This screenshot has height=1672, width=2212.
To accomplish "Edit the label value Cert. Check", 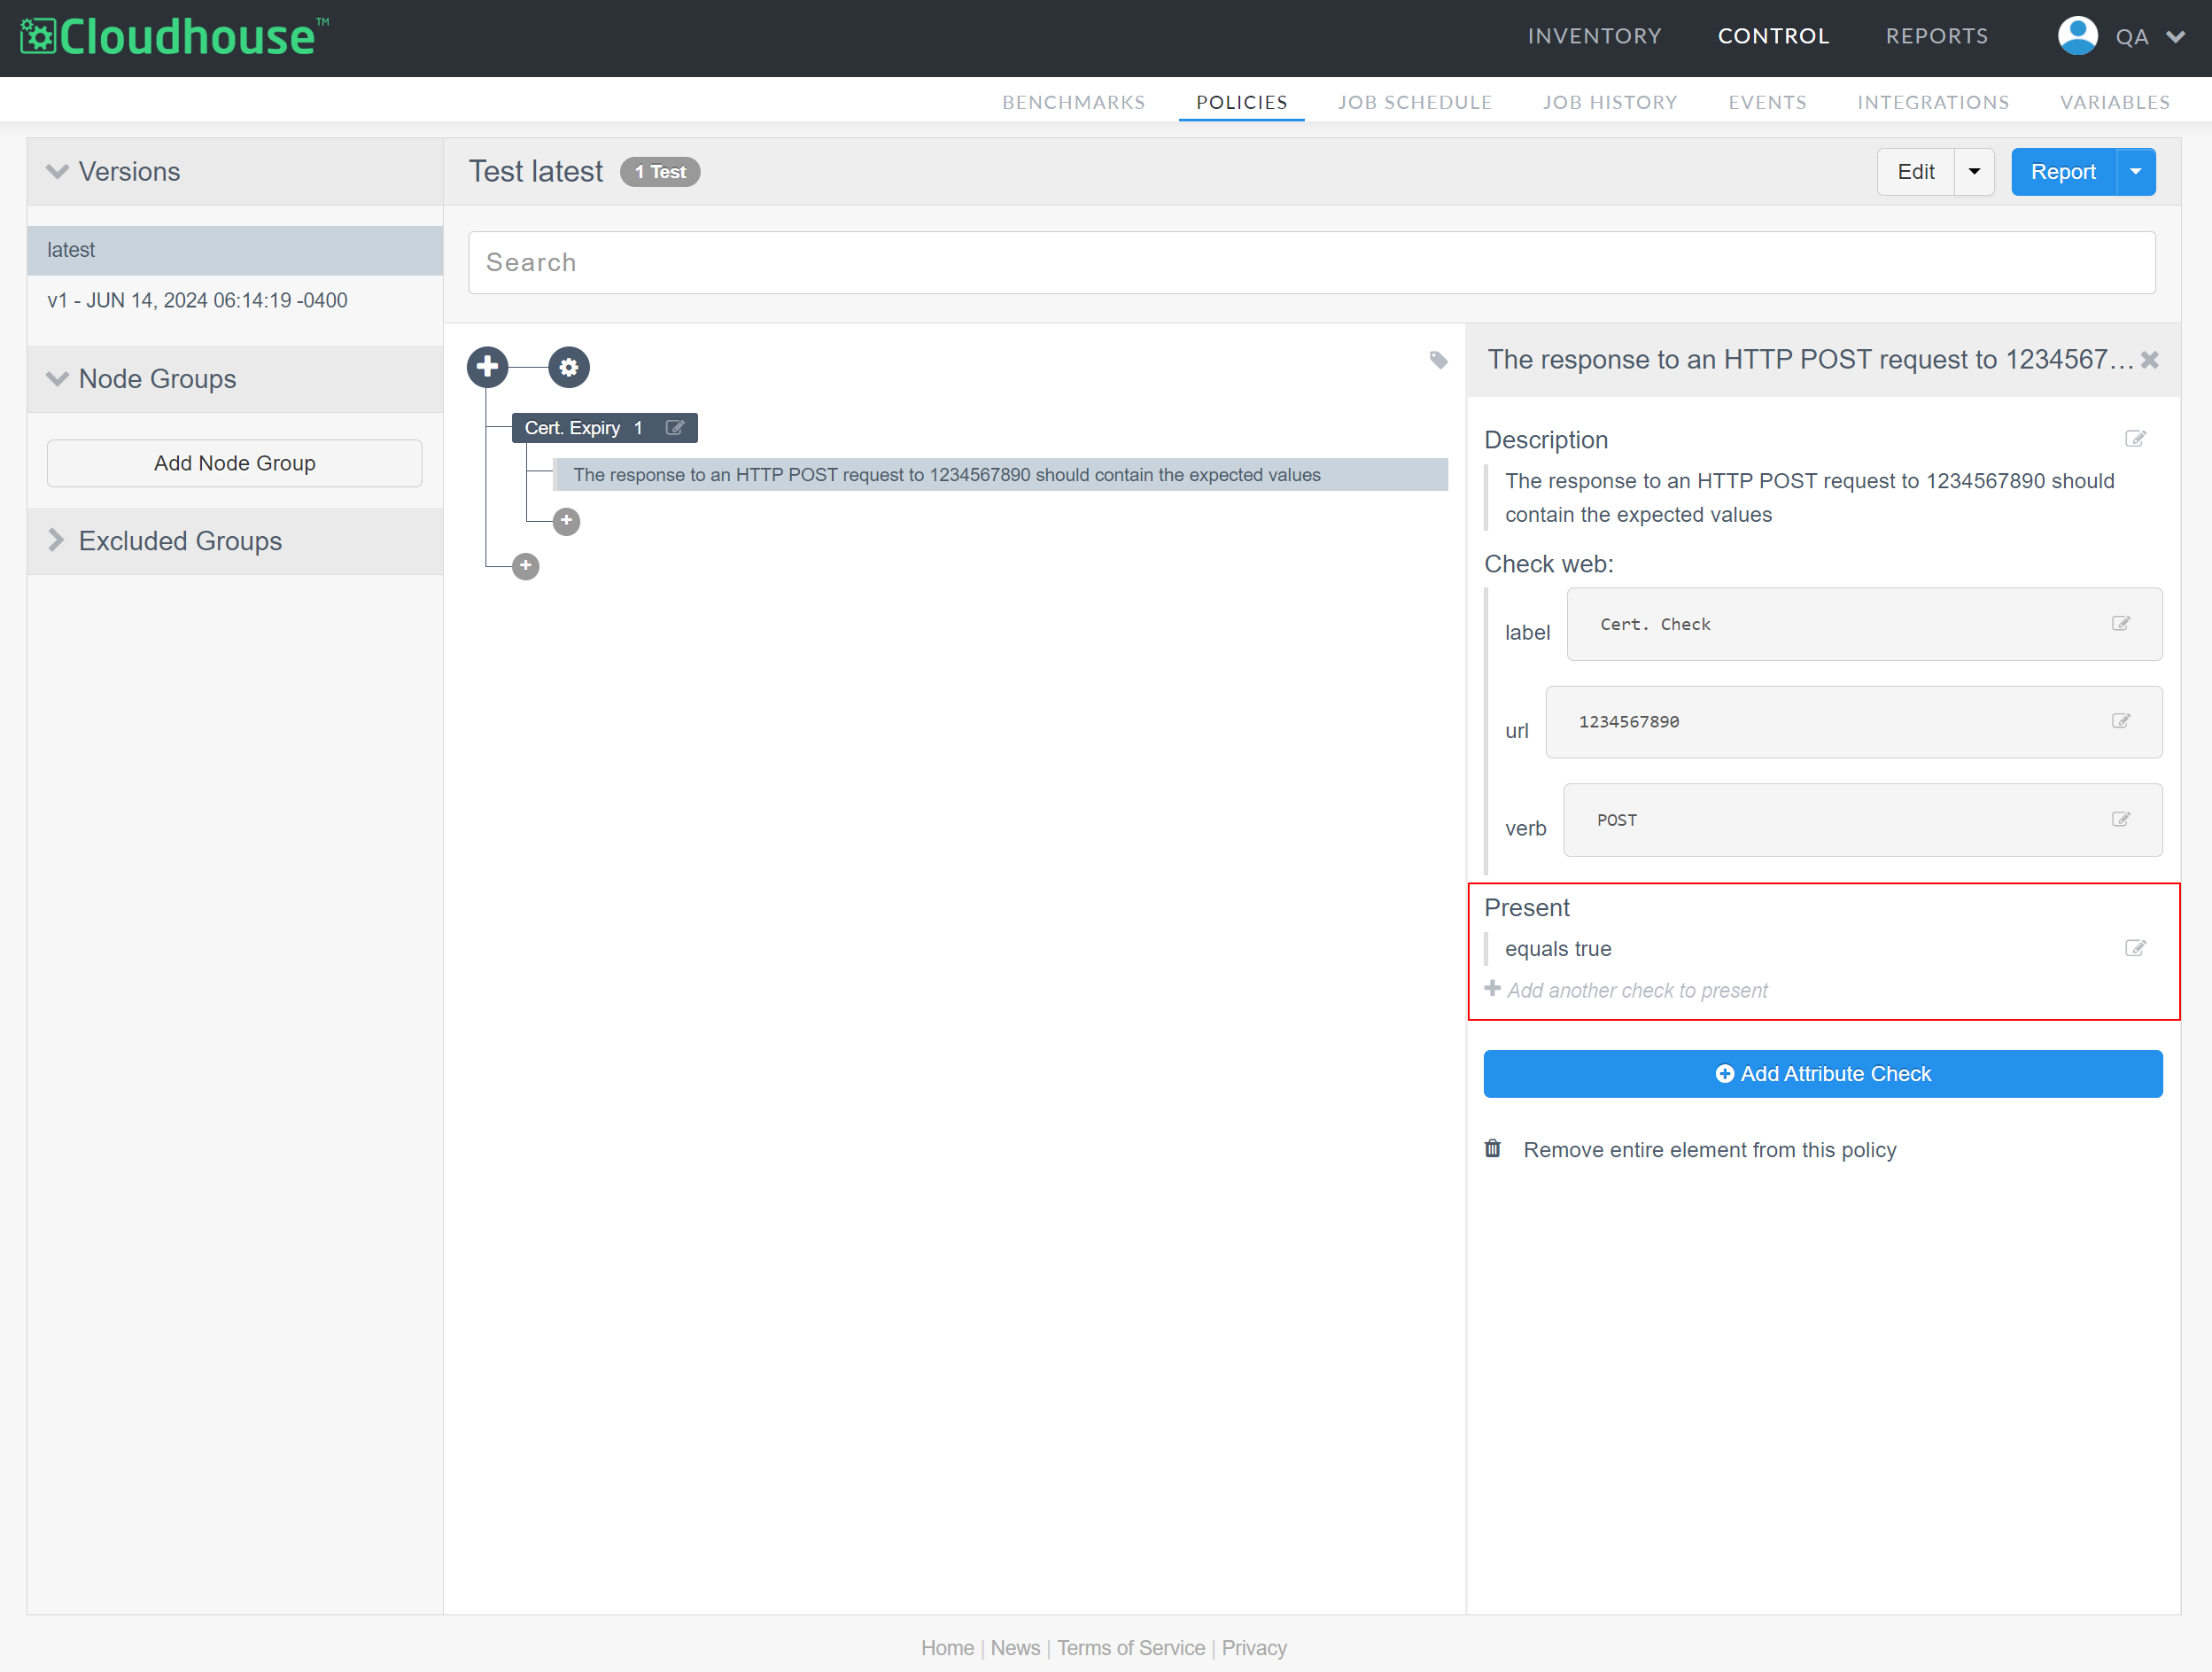I will (x=2120, y=624).
